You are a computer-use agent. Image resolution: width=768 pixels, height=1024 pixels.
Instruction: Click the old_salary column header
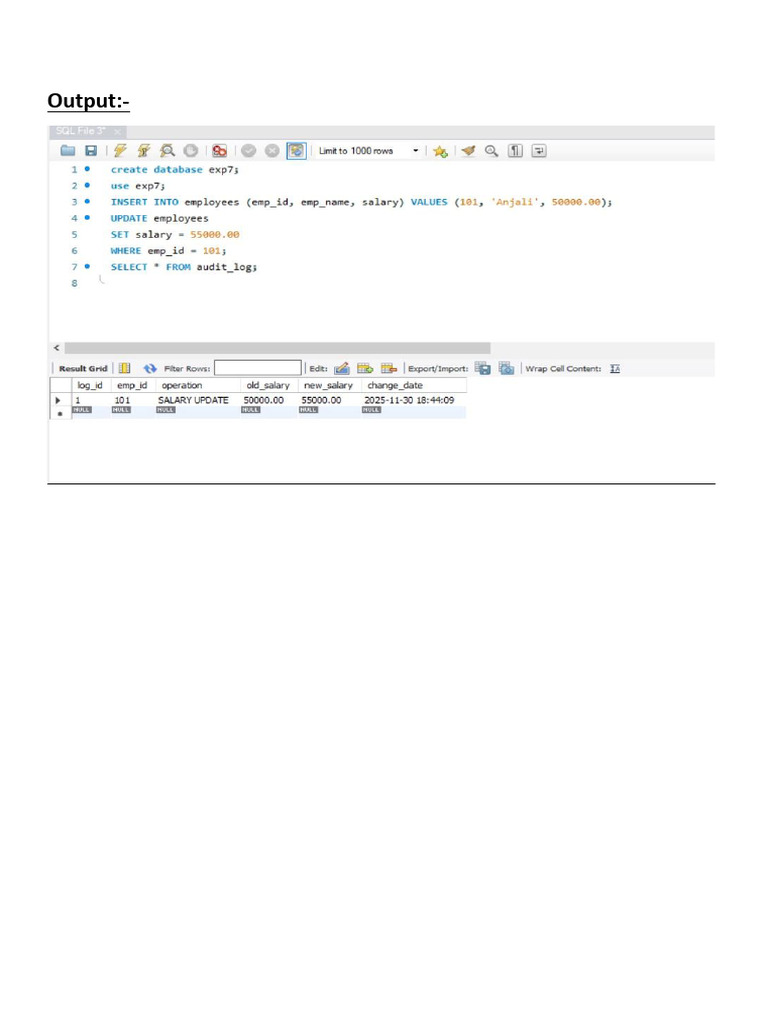pyautogui.click(x=268, y=385)
